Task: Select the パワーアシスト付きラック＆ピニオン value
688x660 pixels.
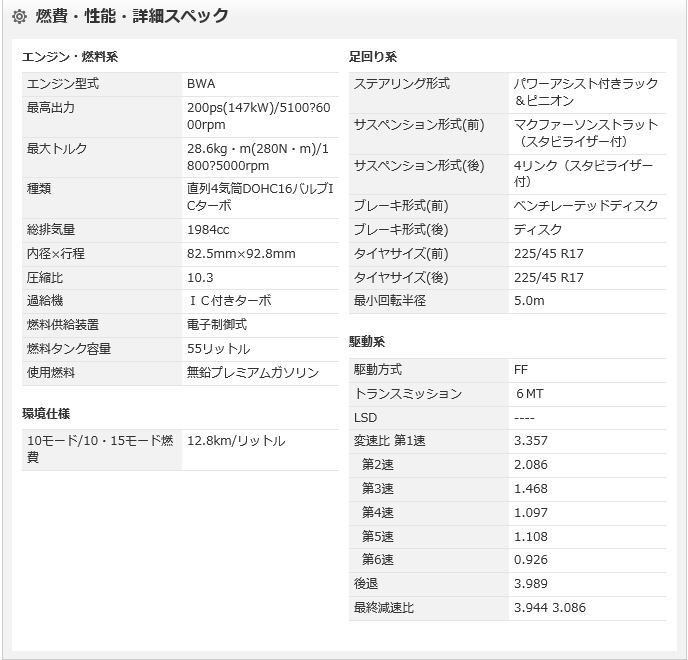Action: (x=586, y=92)
